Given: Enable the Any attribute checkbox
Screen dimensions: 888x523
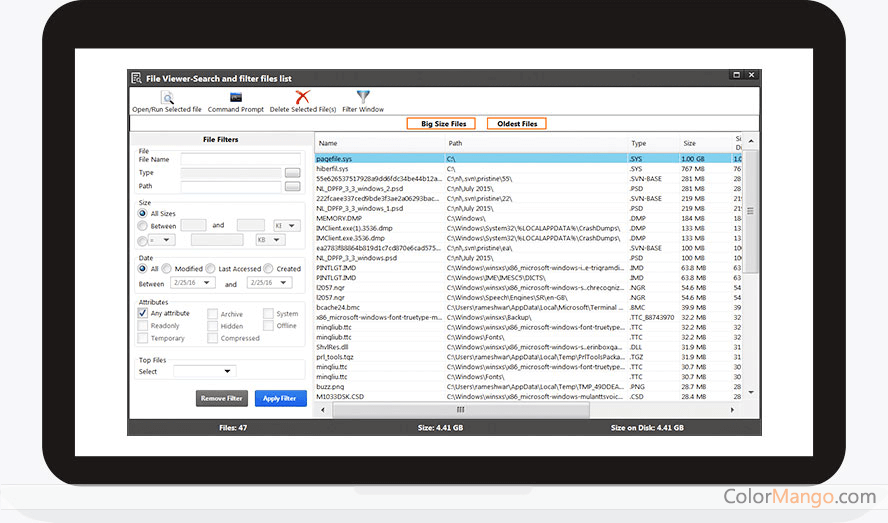Looking at the screenshot, I should pyautogui.click(x=143, y=313).
